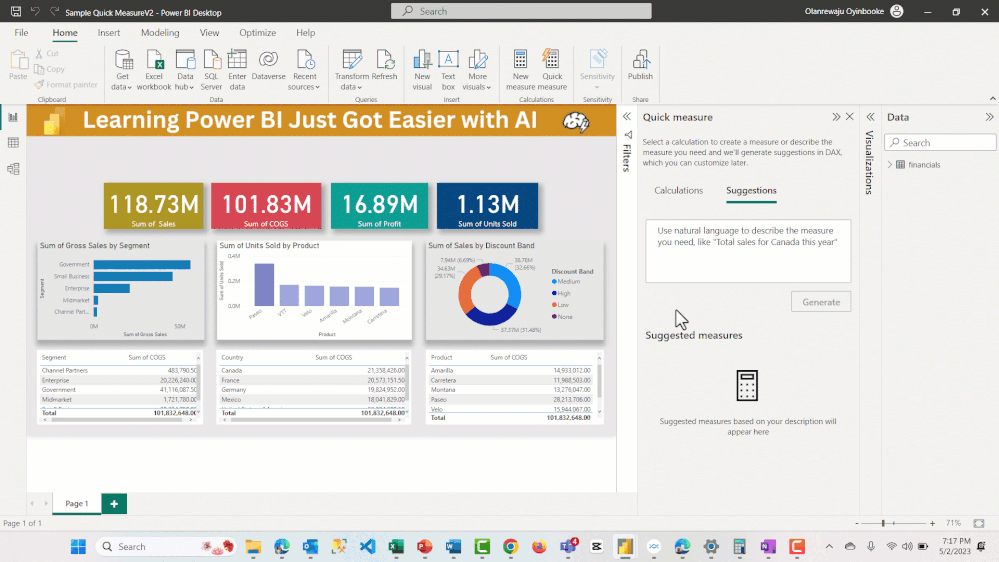Switch to Table view icon
This screenshot has height=562, width=999.
click(13, 143)
